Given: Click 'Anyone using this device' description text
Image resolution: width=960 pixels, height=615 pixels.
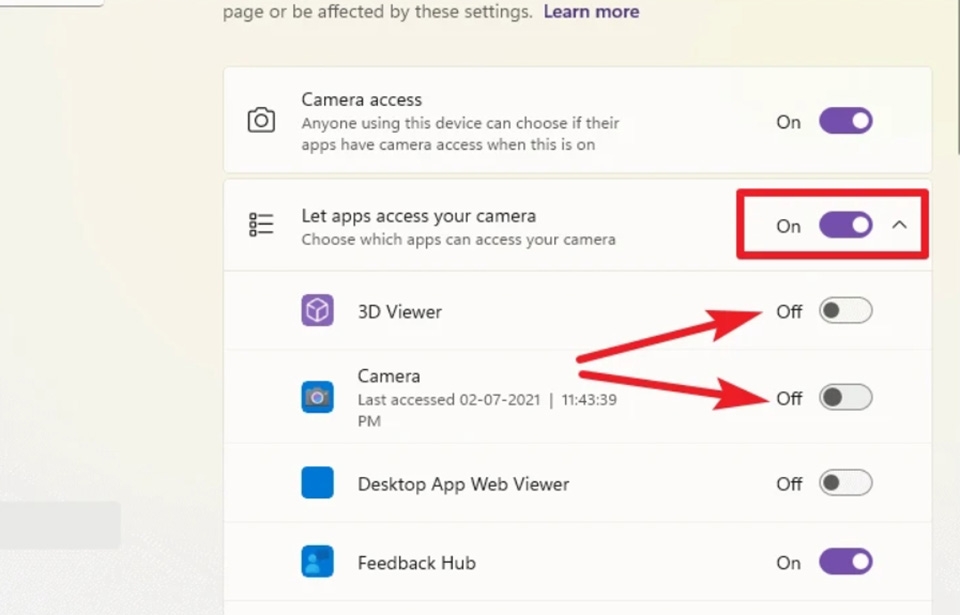Looking at the screenshot, I should click(460, 134).
